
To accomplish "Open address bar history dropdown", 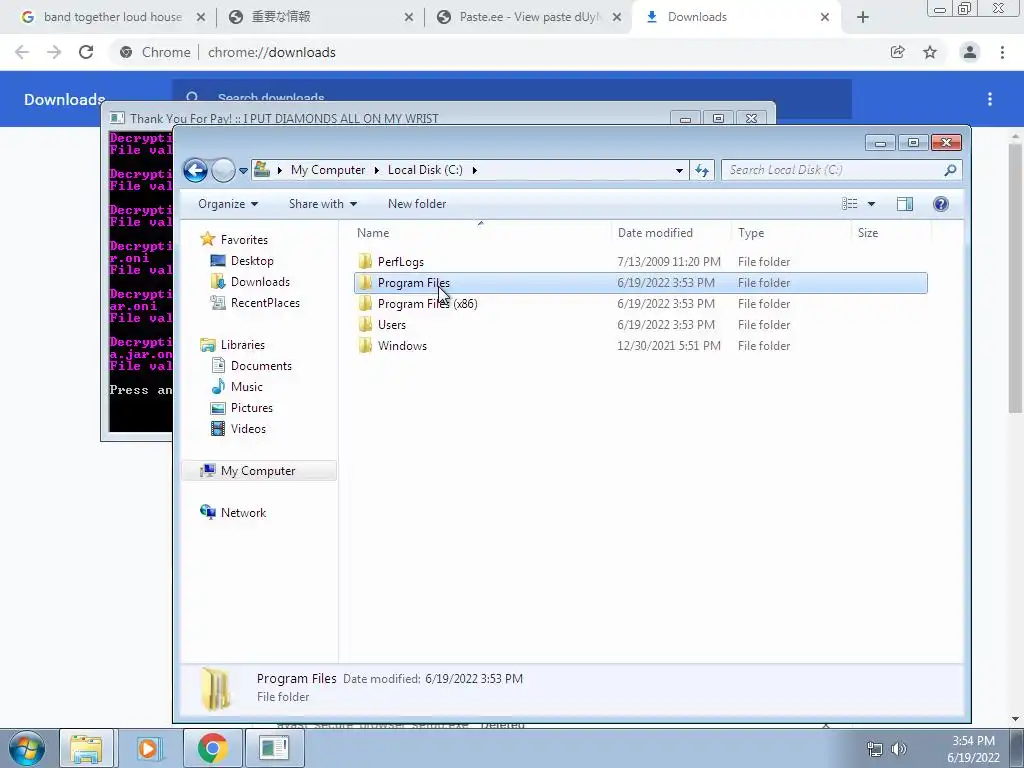I will click(x=679, y=170).
